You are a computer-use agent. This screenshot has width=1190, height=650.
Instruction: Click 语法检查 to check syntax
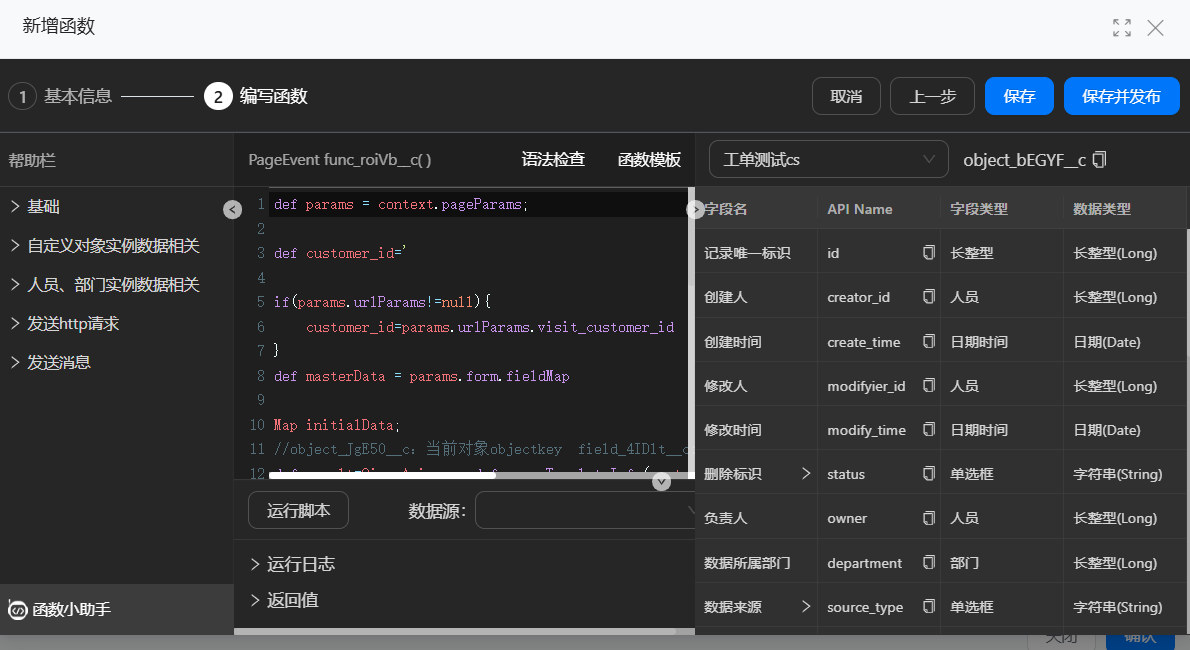coord(553,160)
